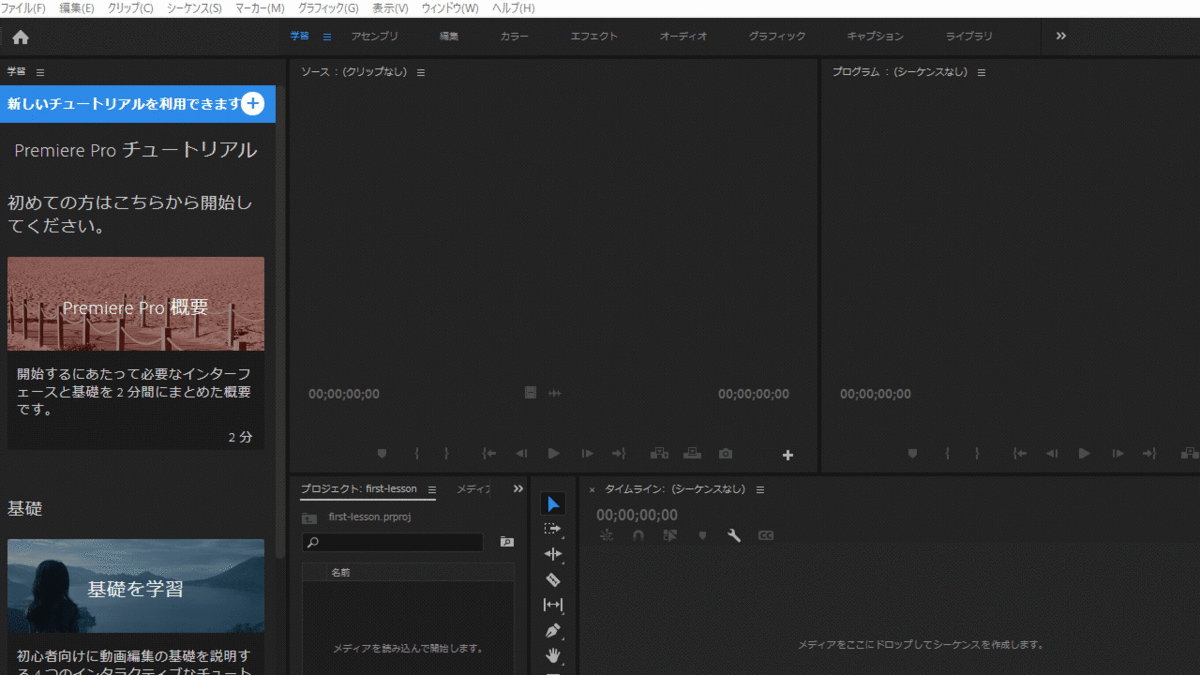Open the シーケンス(S) menu
This screenshot has height=675, width=1200.
coord(194,8)
